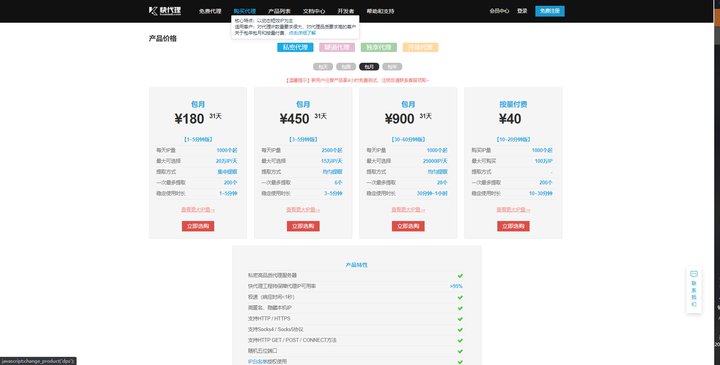The image size is (720, 365).
Task: Choose the 包周 billing period pill
Action: (x=346, y=67)
